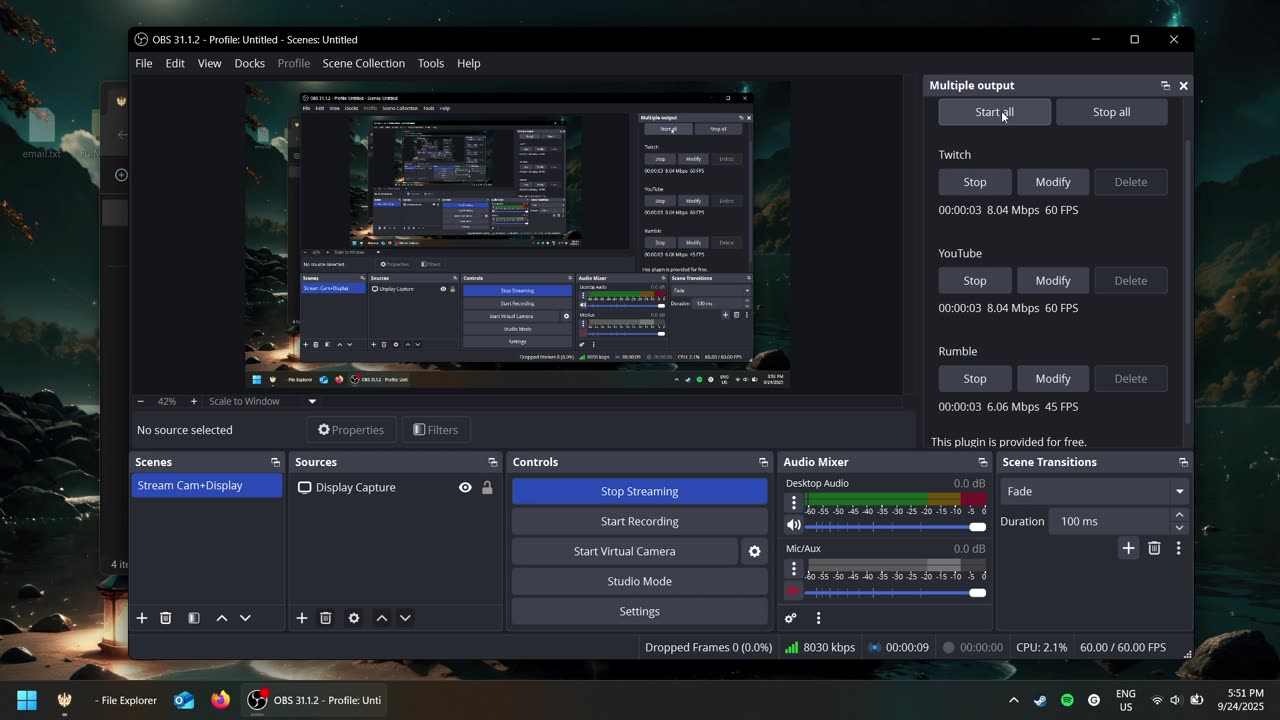Remove selected source using Sources trash icon
This screenshot has height=720, width=1280.
pos(326,618)
